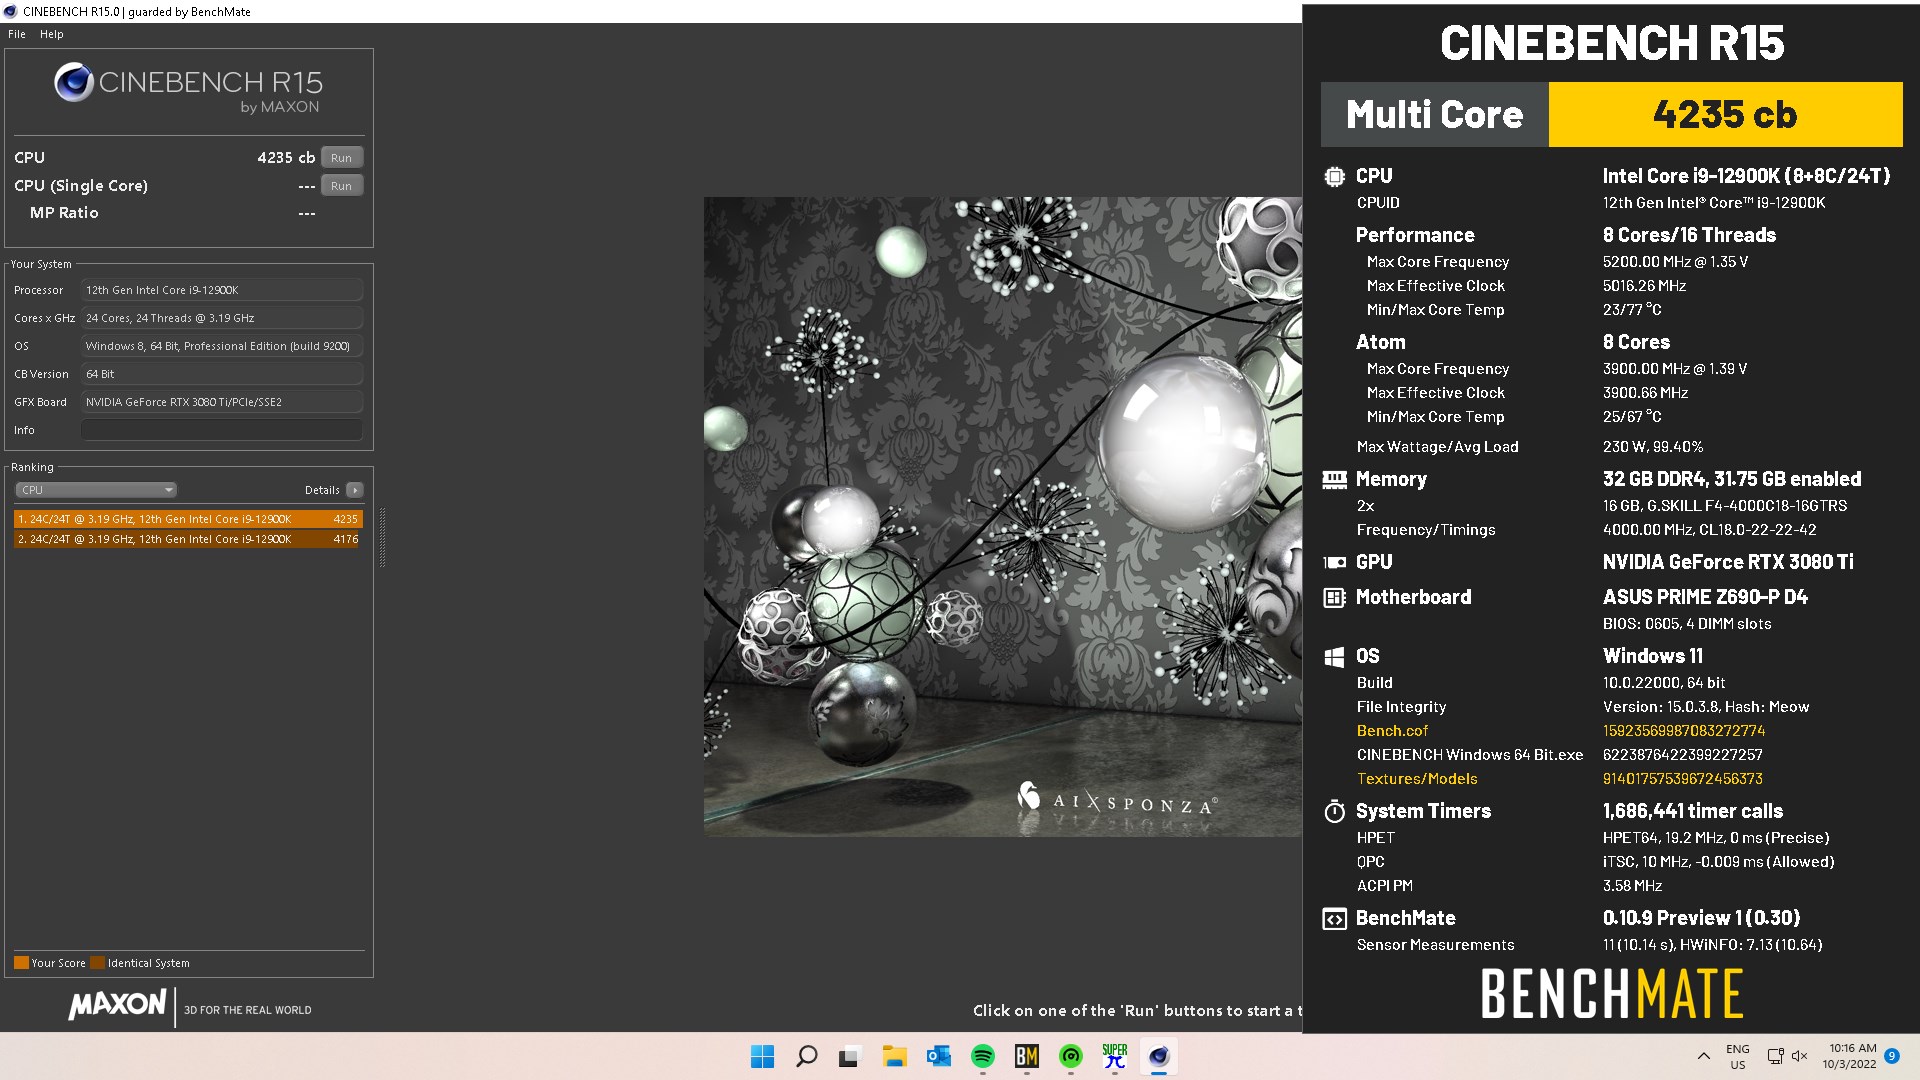1920x1080 pixels.
Task: Open Outlook from taskbar
Action: [938, 1056]
